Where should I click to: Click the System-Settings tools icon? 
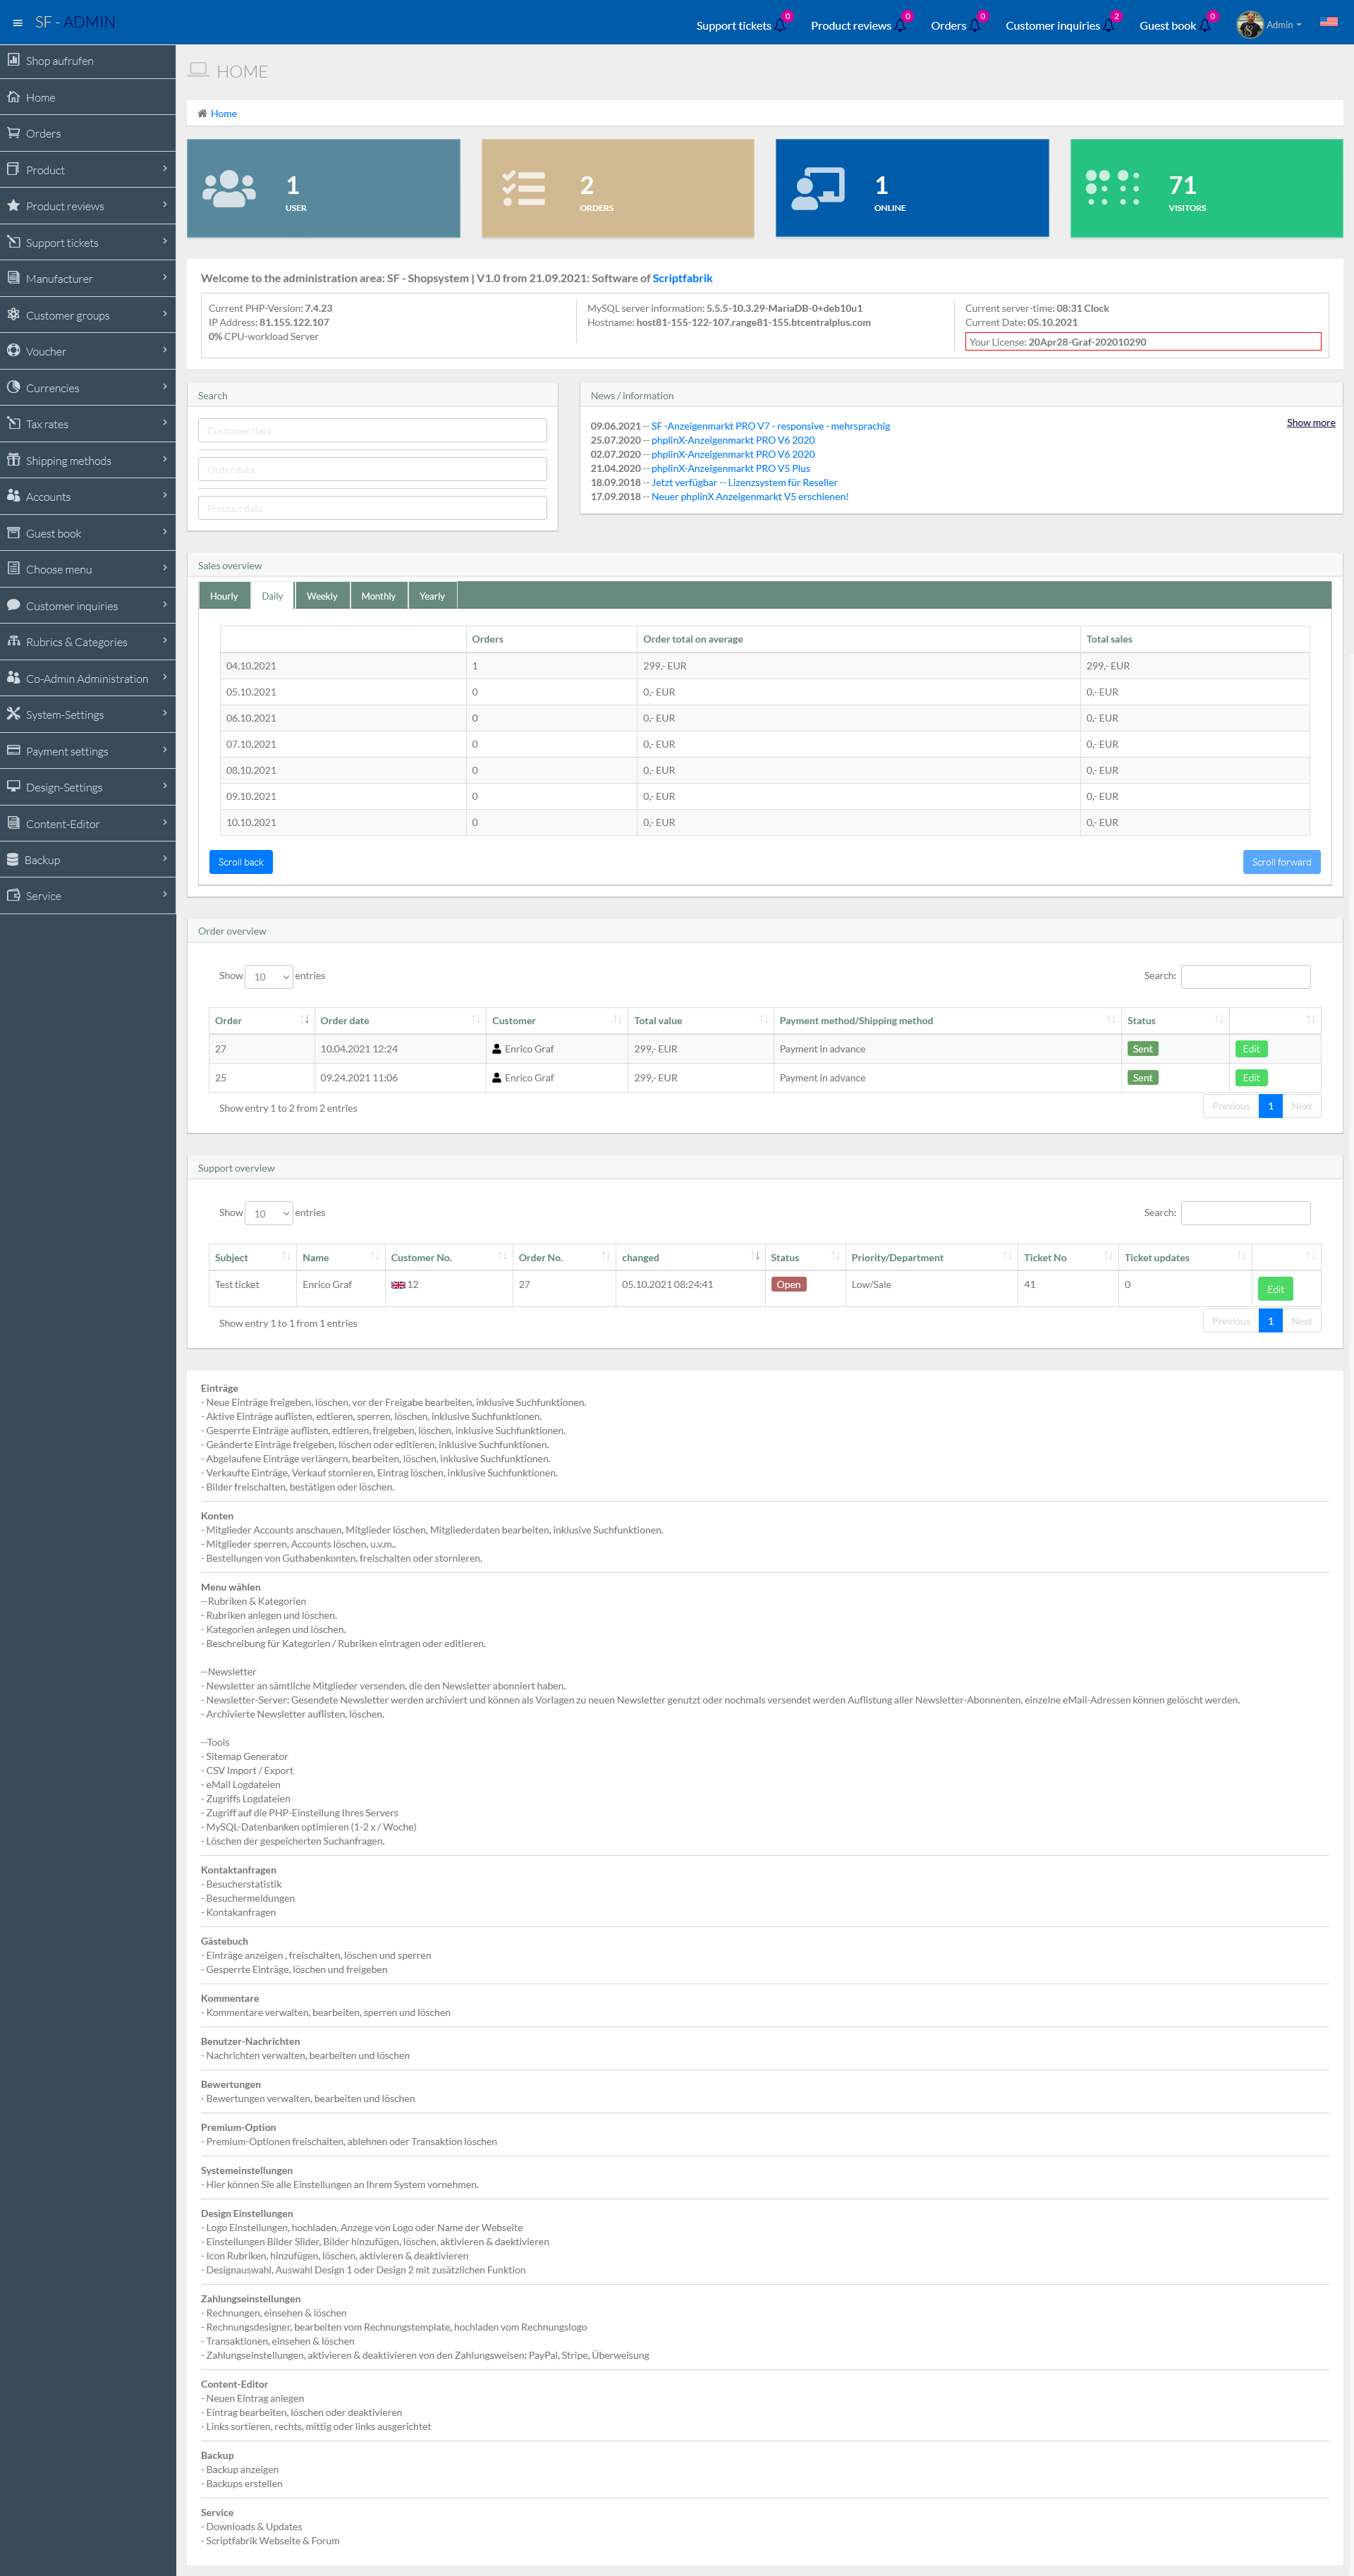tap(14, 714)
